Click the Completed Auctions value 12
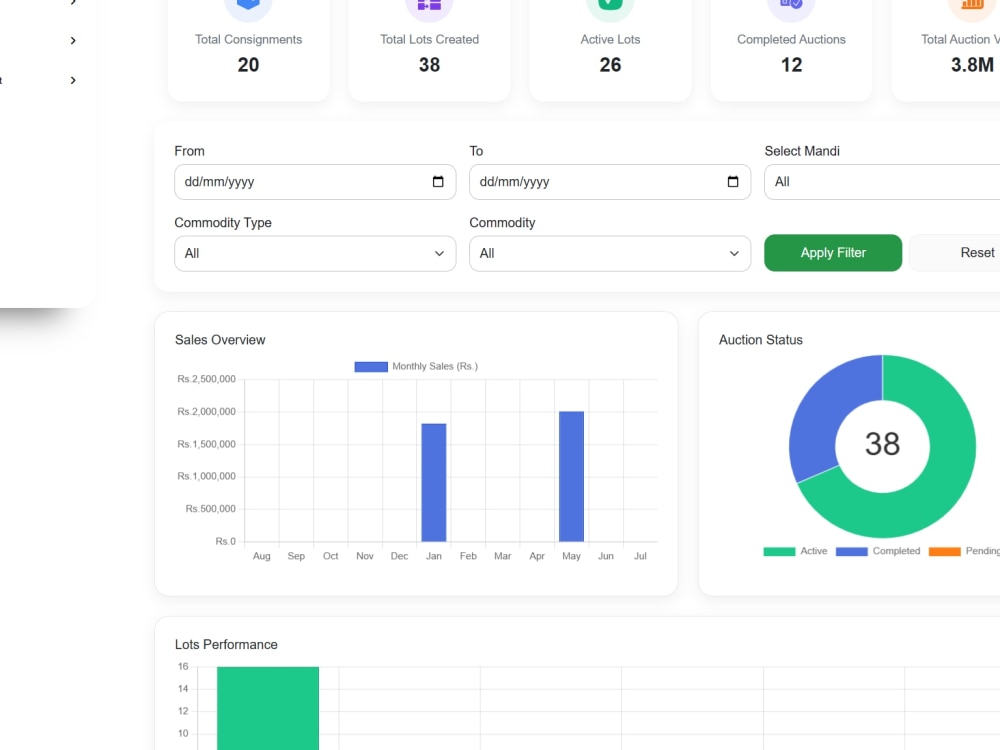The height and width of the screenshot is (750, 1000). coord(791,64)
